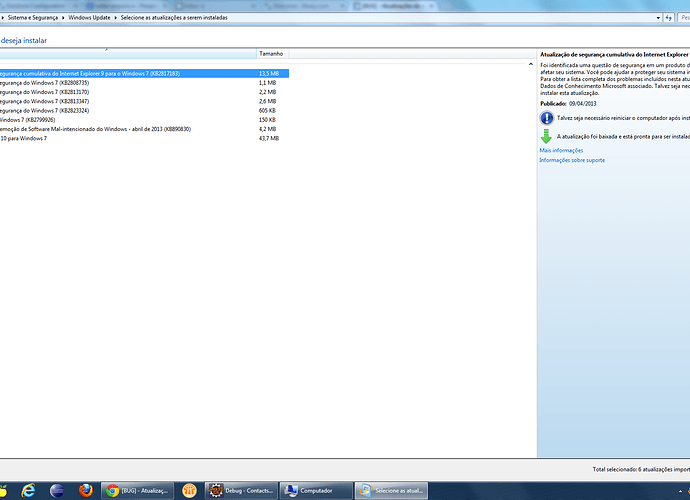Click the '150 KB' size cell
Image resolution: width=690 pixels, height=500 pixels.
[267, 120]
